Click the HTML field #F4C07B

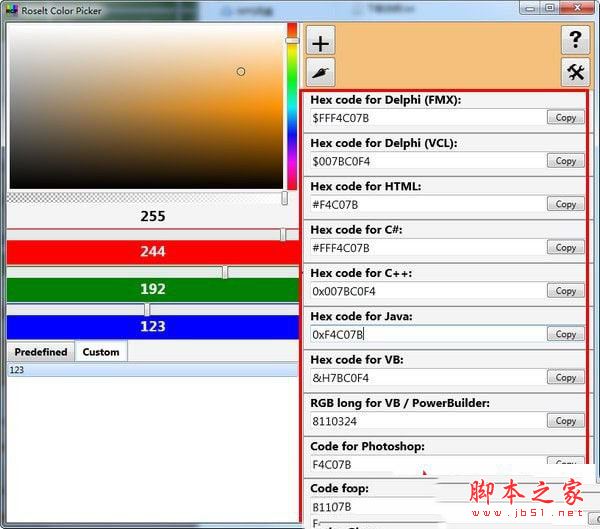[429, 204]
